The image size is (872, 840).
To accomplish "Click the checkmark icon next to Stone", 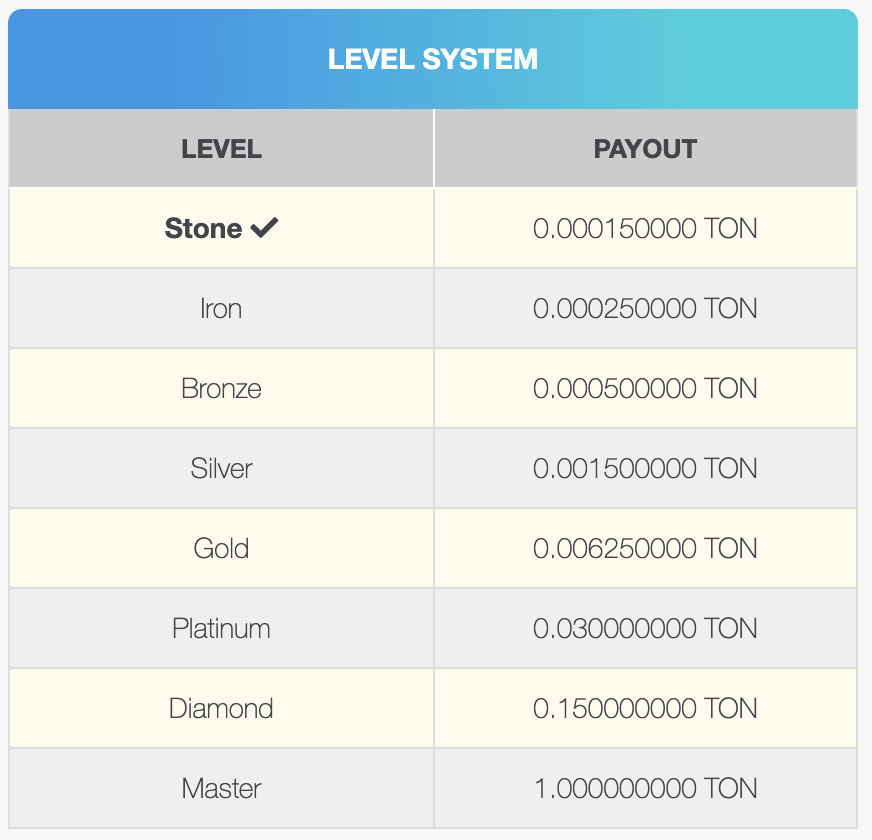I will point(264,229).
